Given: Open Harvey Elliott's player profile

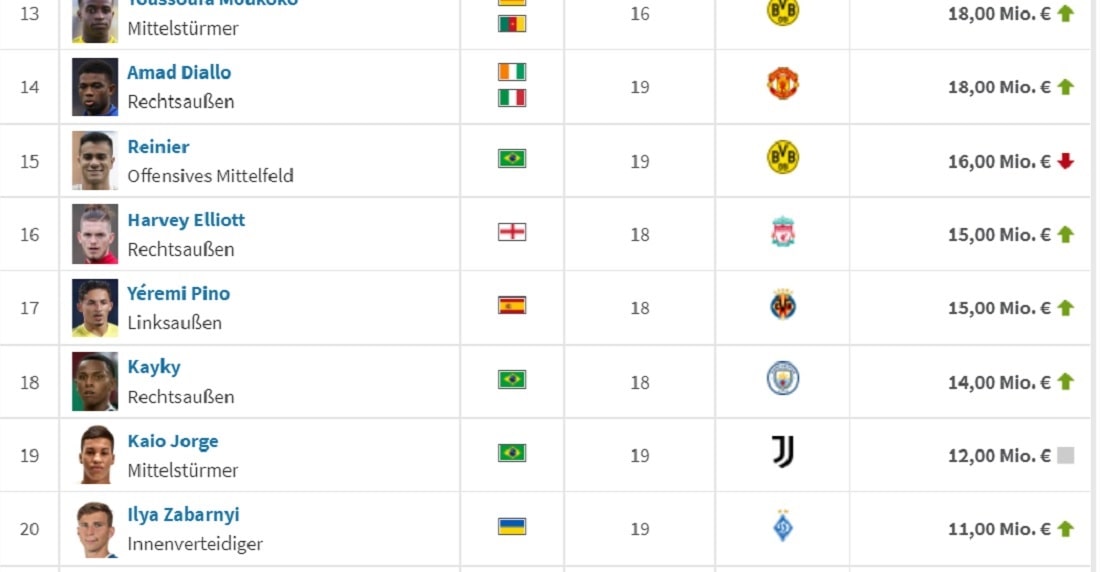Looking at the screenshot, I should [186, 220].
